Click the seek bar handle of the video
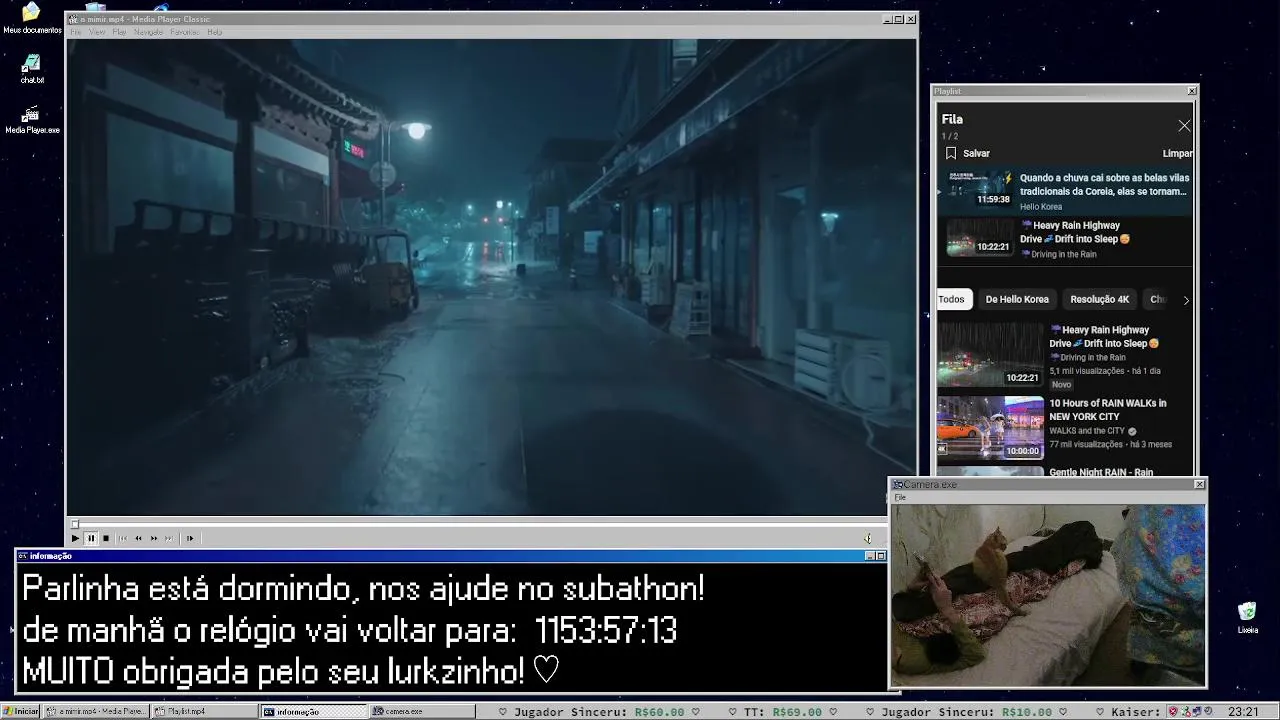 tap(74, 524)
